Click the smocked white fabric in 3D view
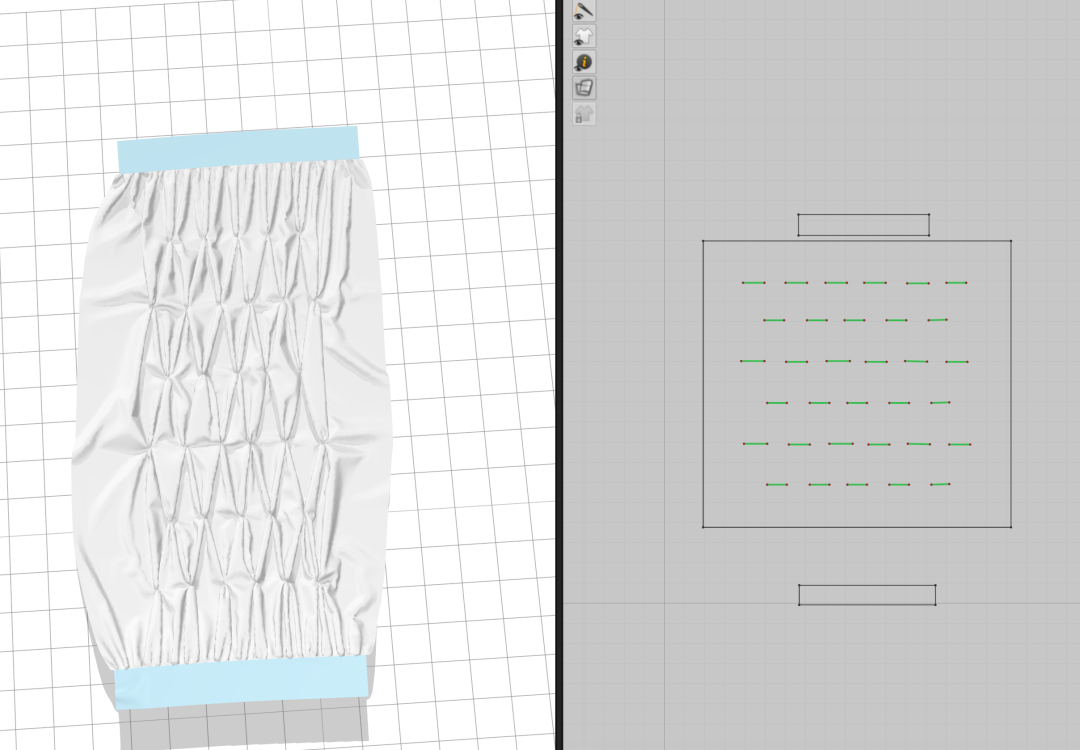The image size is (1080, 750). tap(233, 413)
